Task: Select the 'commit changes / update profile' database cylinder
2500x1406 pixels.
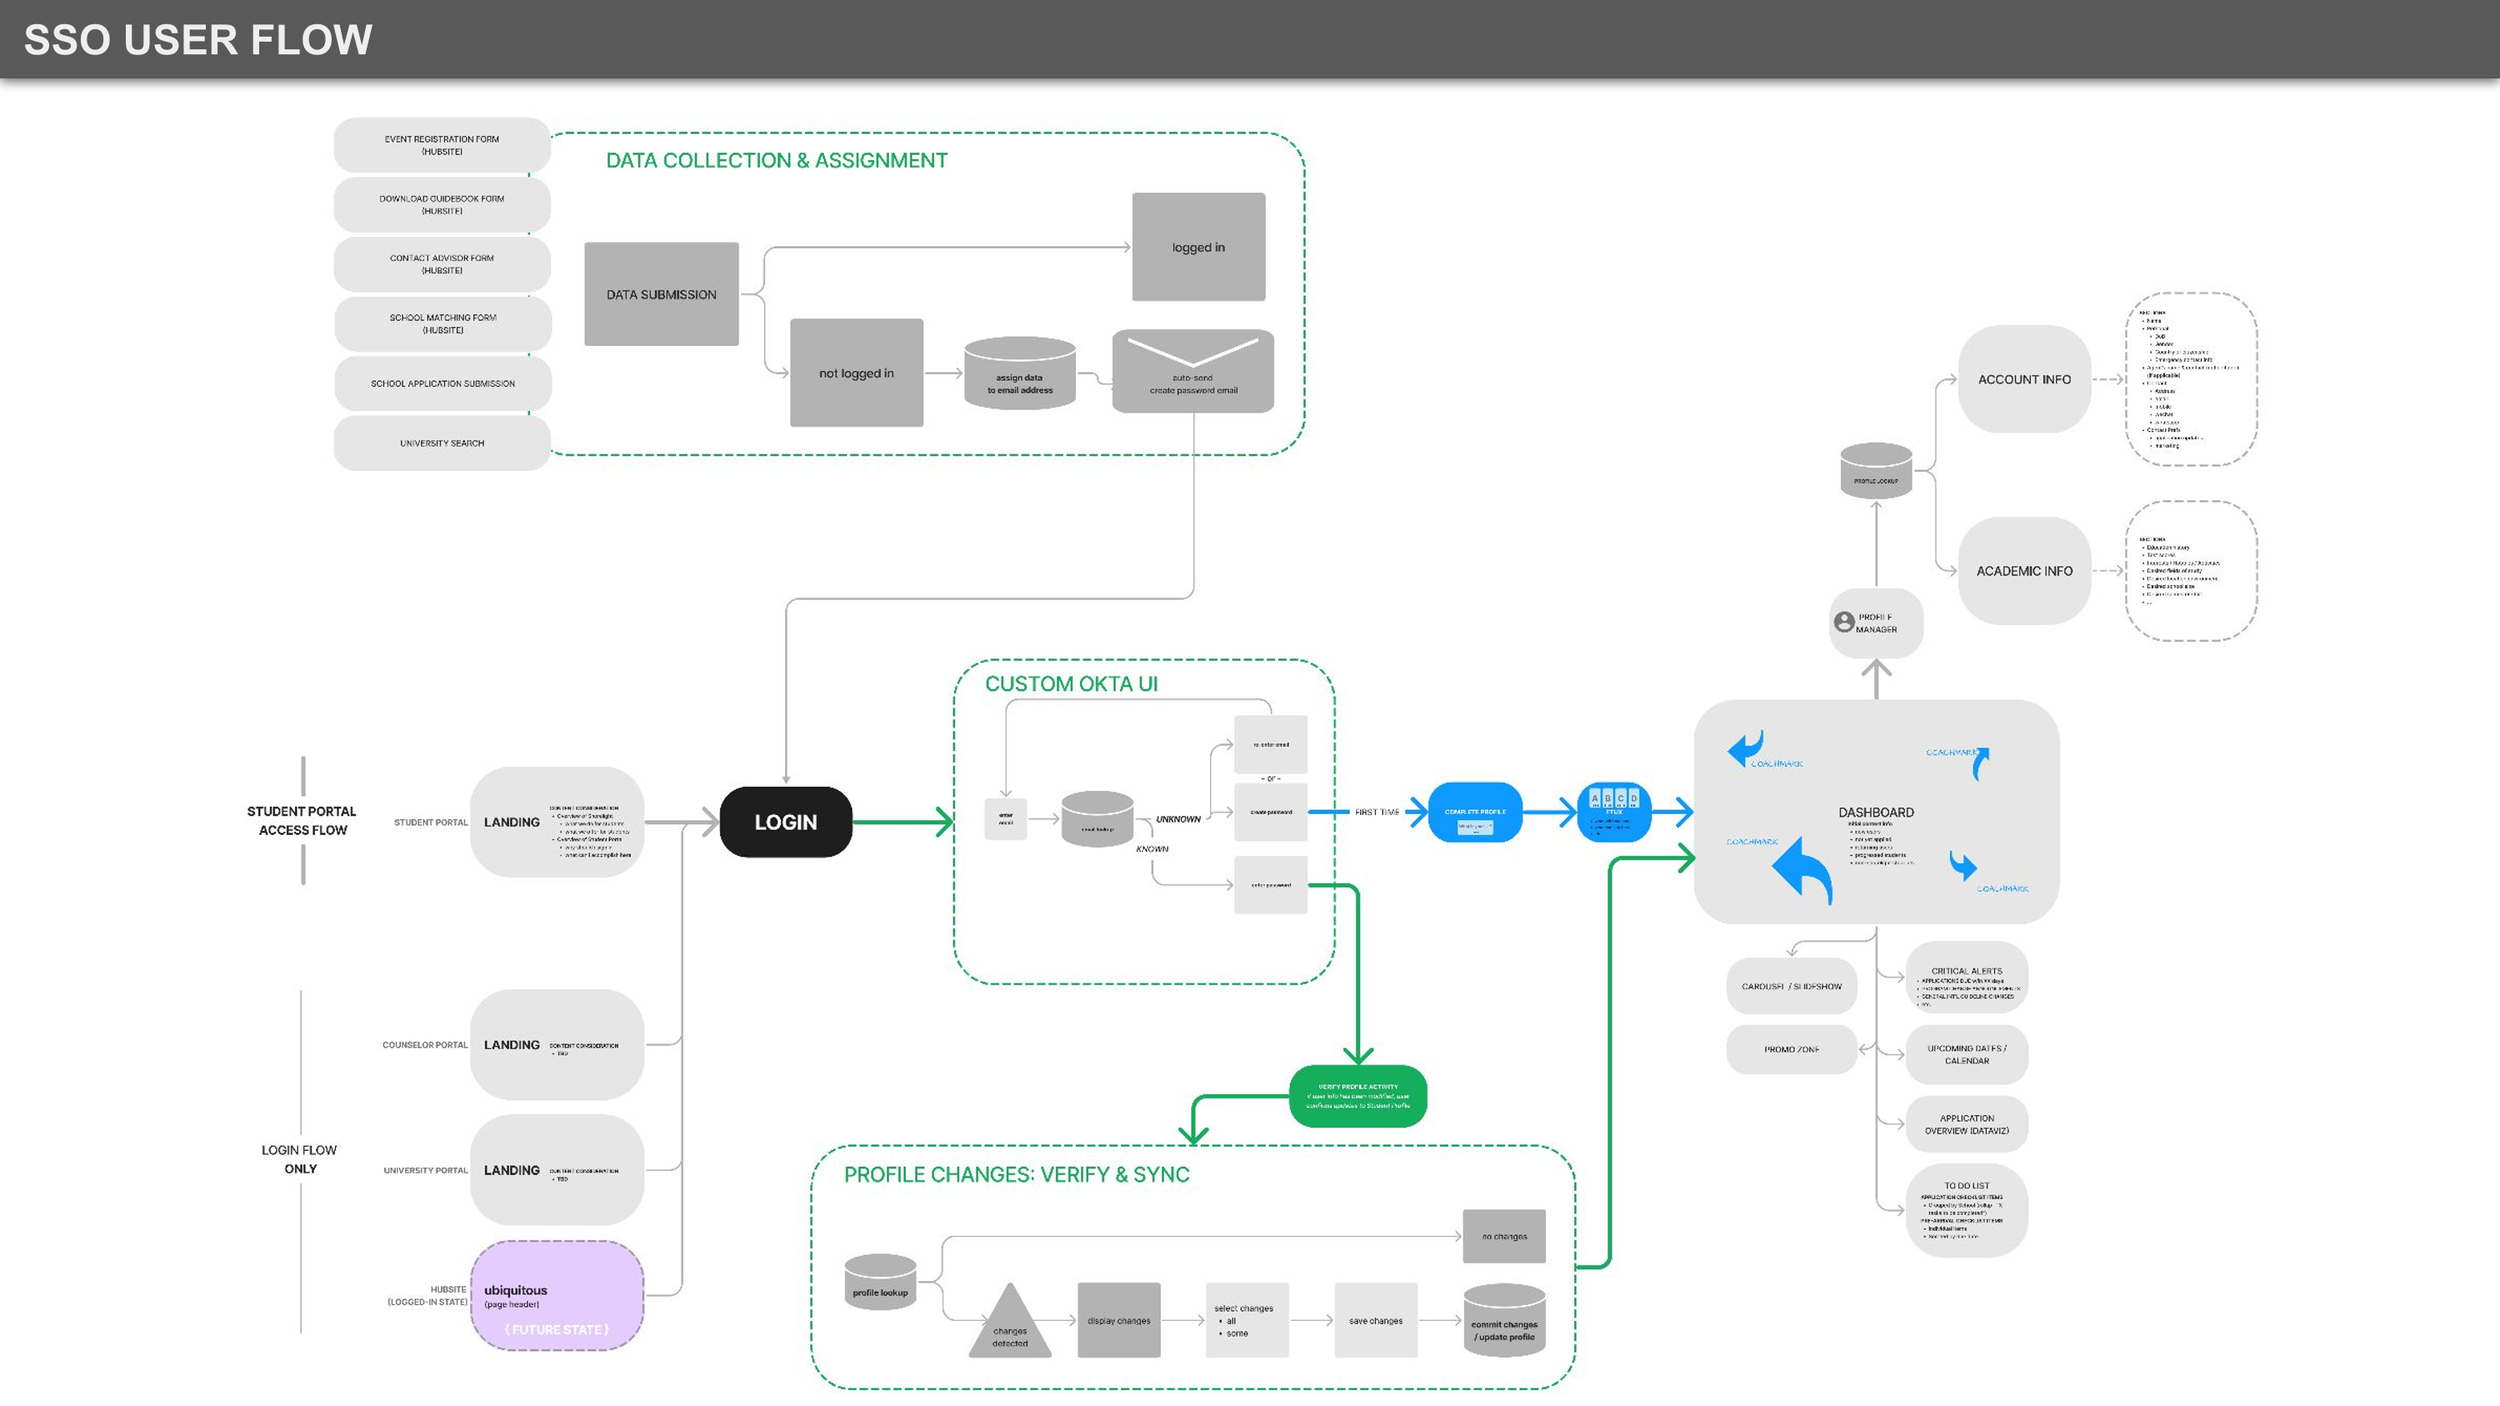Action: [x=1504, y=1321]
